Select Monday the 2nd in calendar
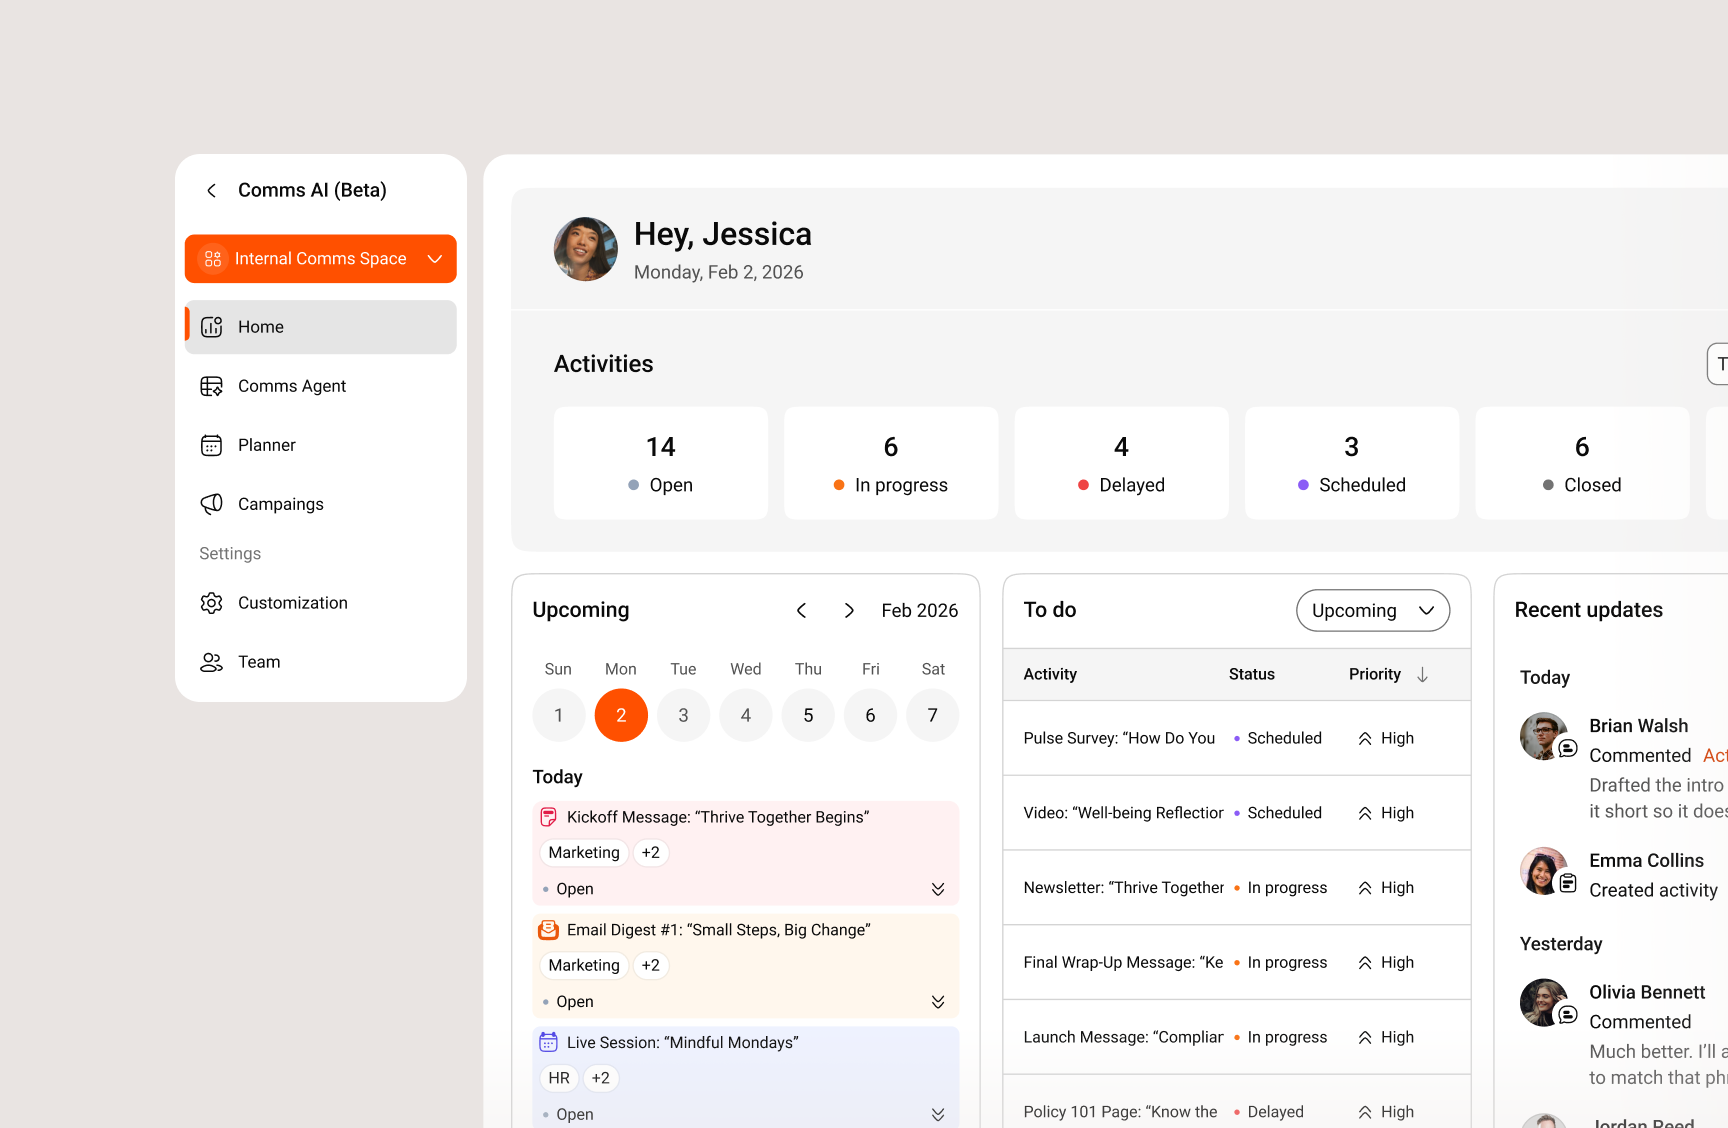The image size is (1728, 1128). (x=620, y=715)
